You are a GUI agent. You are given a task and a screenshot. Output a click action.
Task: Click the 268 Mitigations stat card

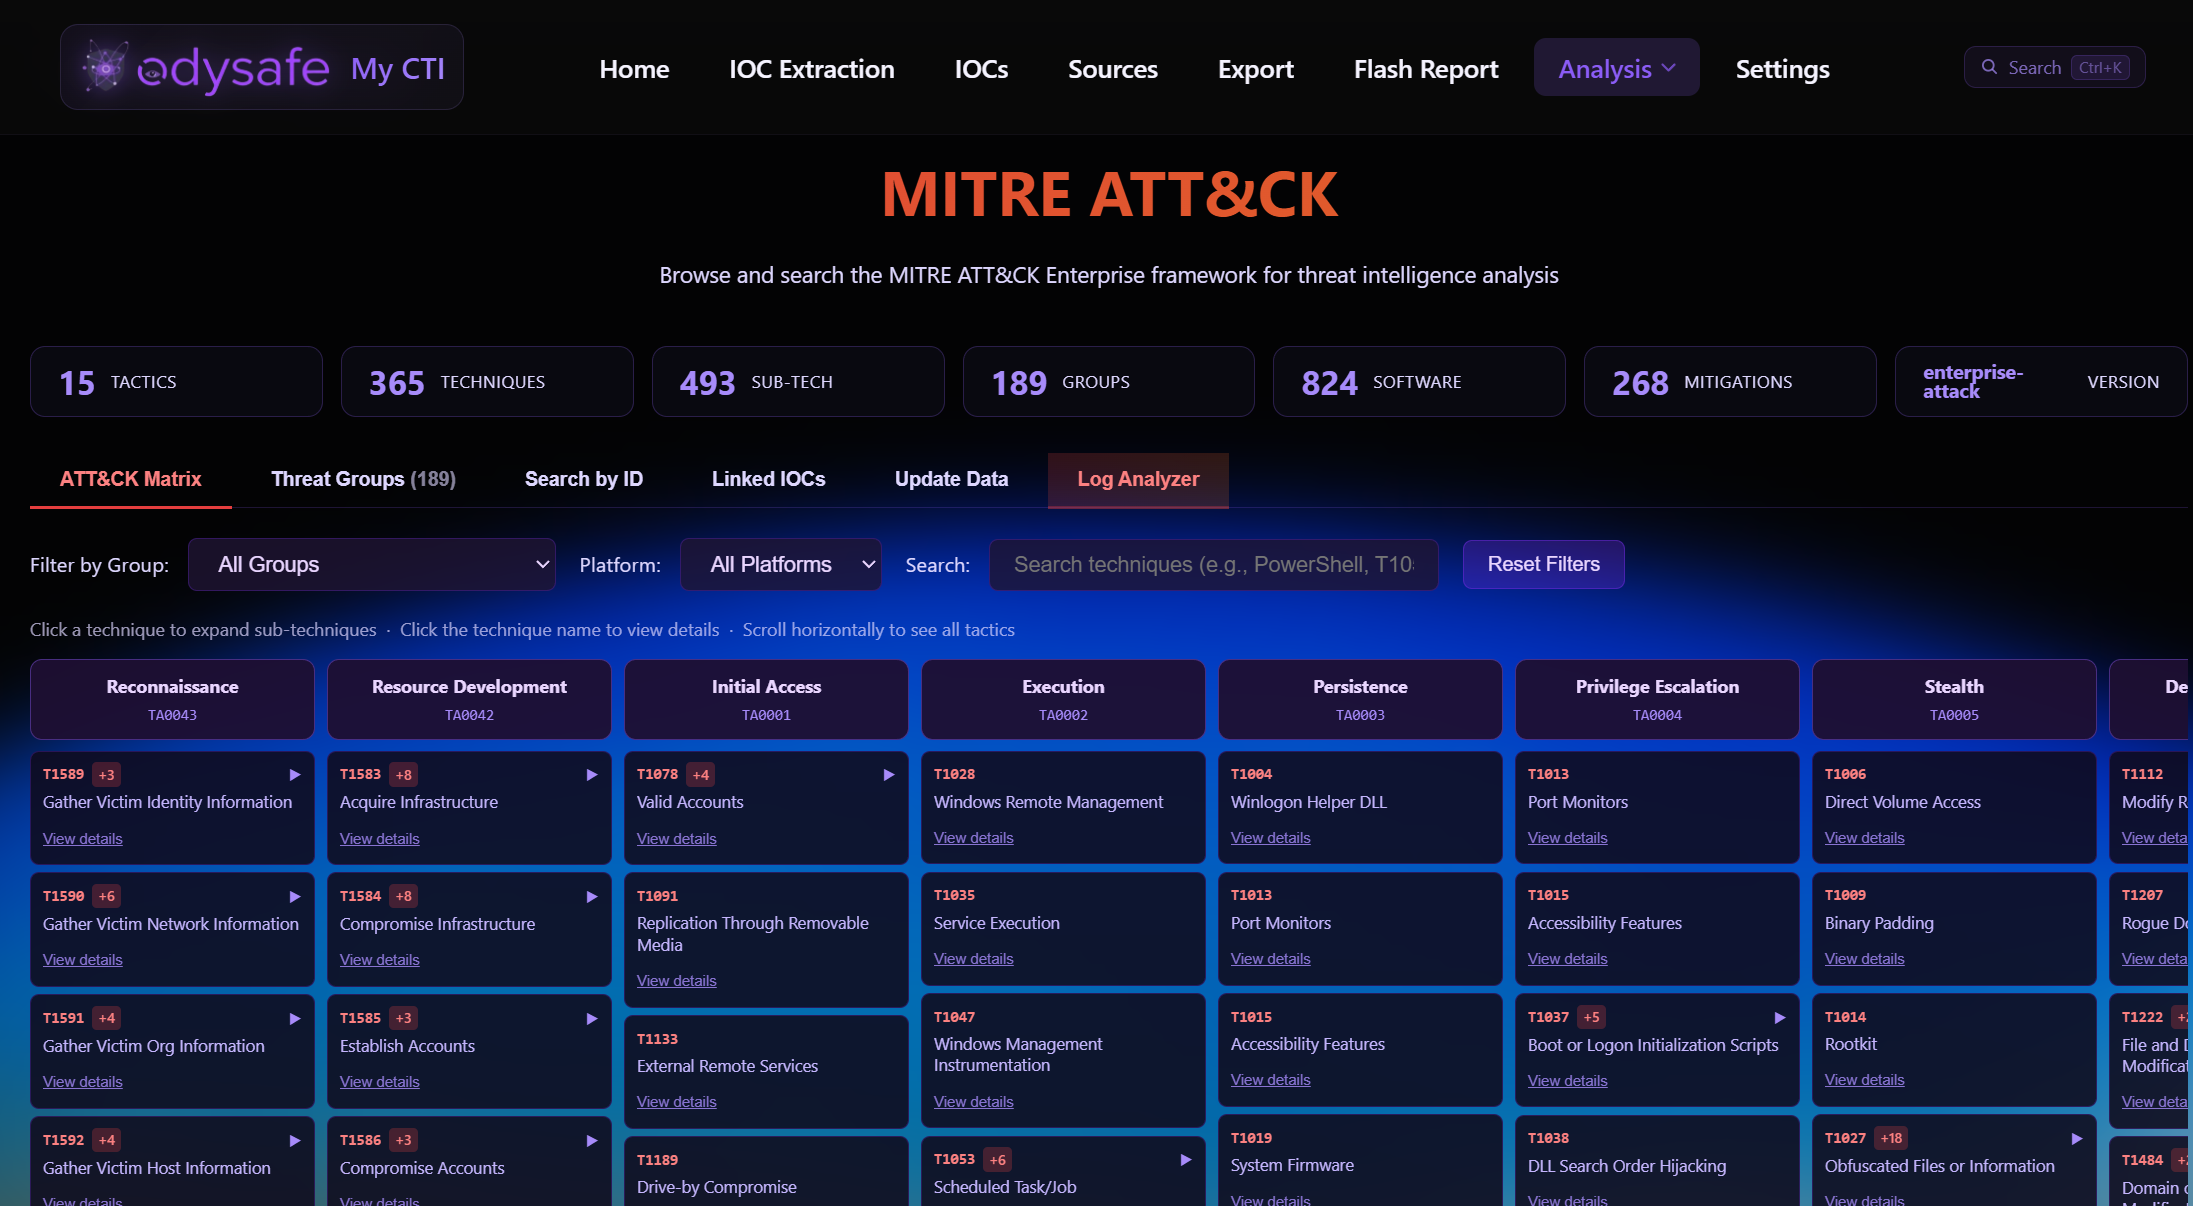pyautogui.click(x=1730, y=381)
